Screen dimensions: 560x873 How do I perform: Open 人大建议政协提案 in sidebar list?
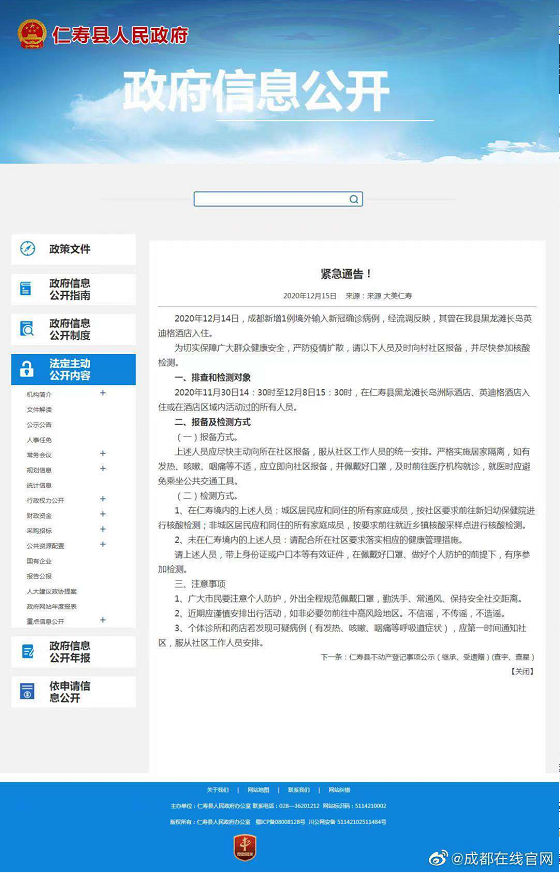click(x=51, y=591)
